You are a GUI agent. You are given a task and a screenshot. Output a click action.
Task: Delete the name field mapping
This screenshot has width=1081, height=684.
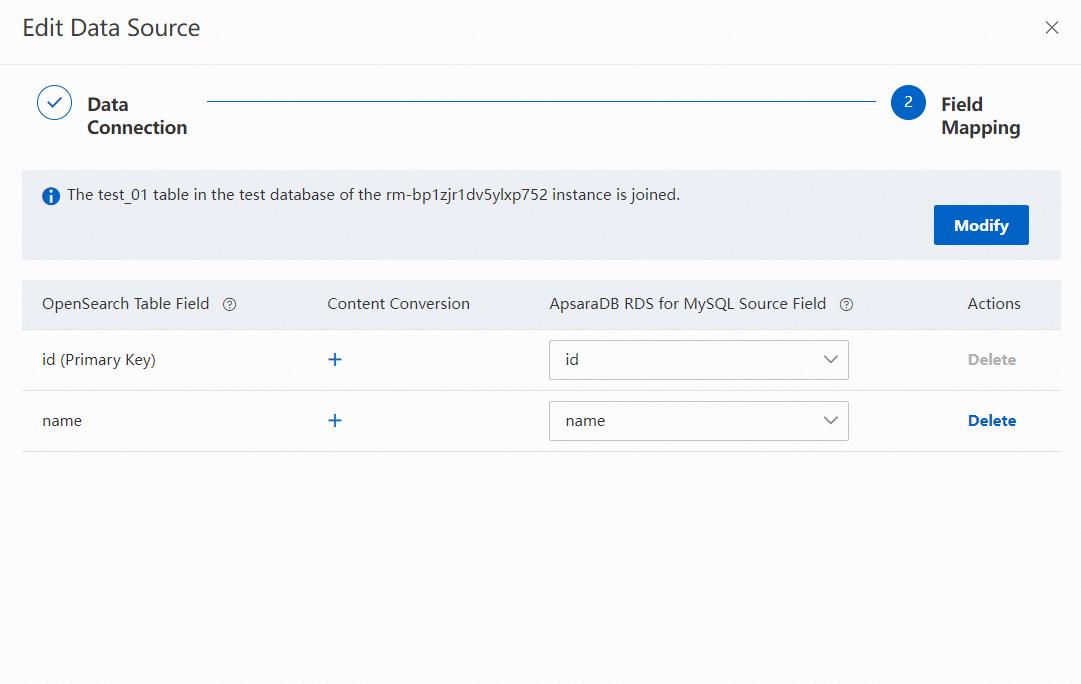click(x=991, y=421)
